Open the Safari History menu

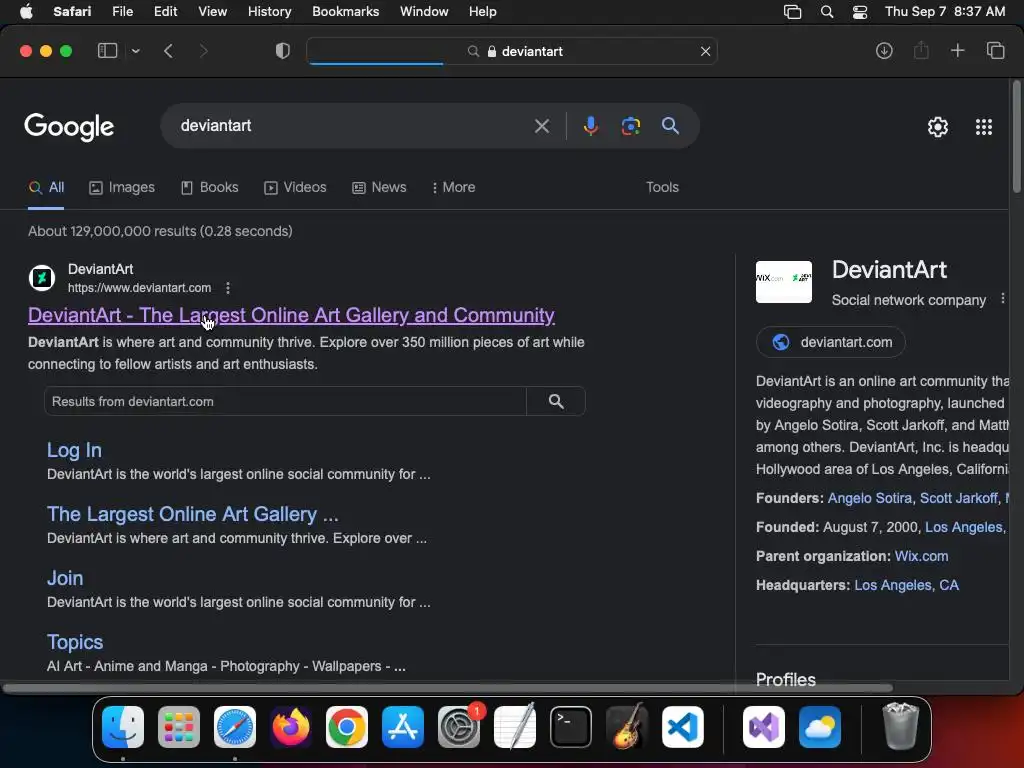[269, 12]
